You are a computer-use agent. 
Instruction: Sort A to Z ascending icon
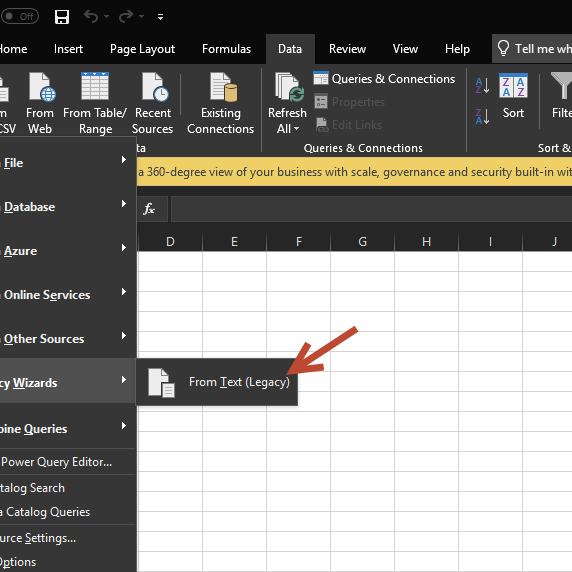pyautogui.click(x=482, y=86)
